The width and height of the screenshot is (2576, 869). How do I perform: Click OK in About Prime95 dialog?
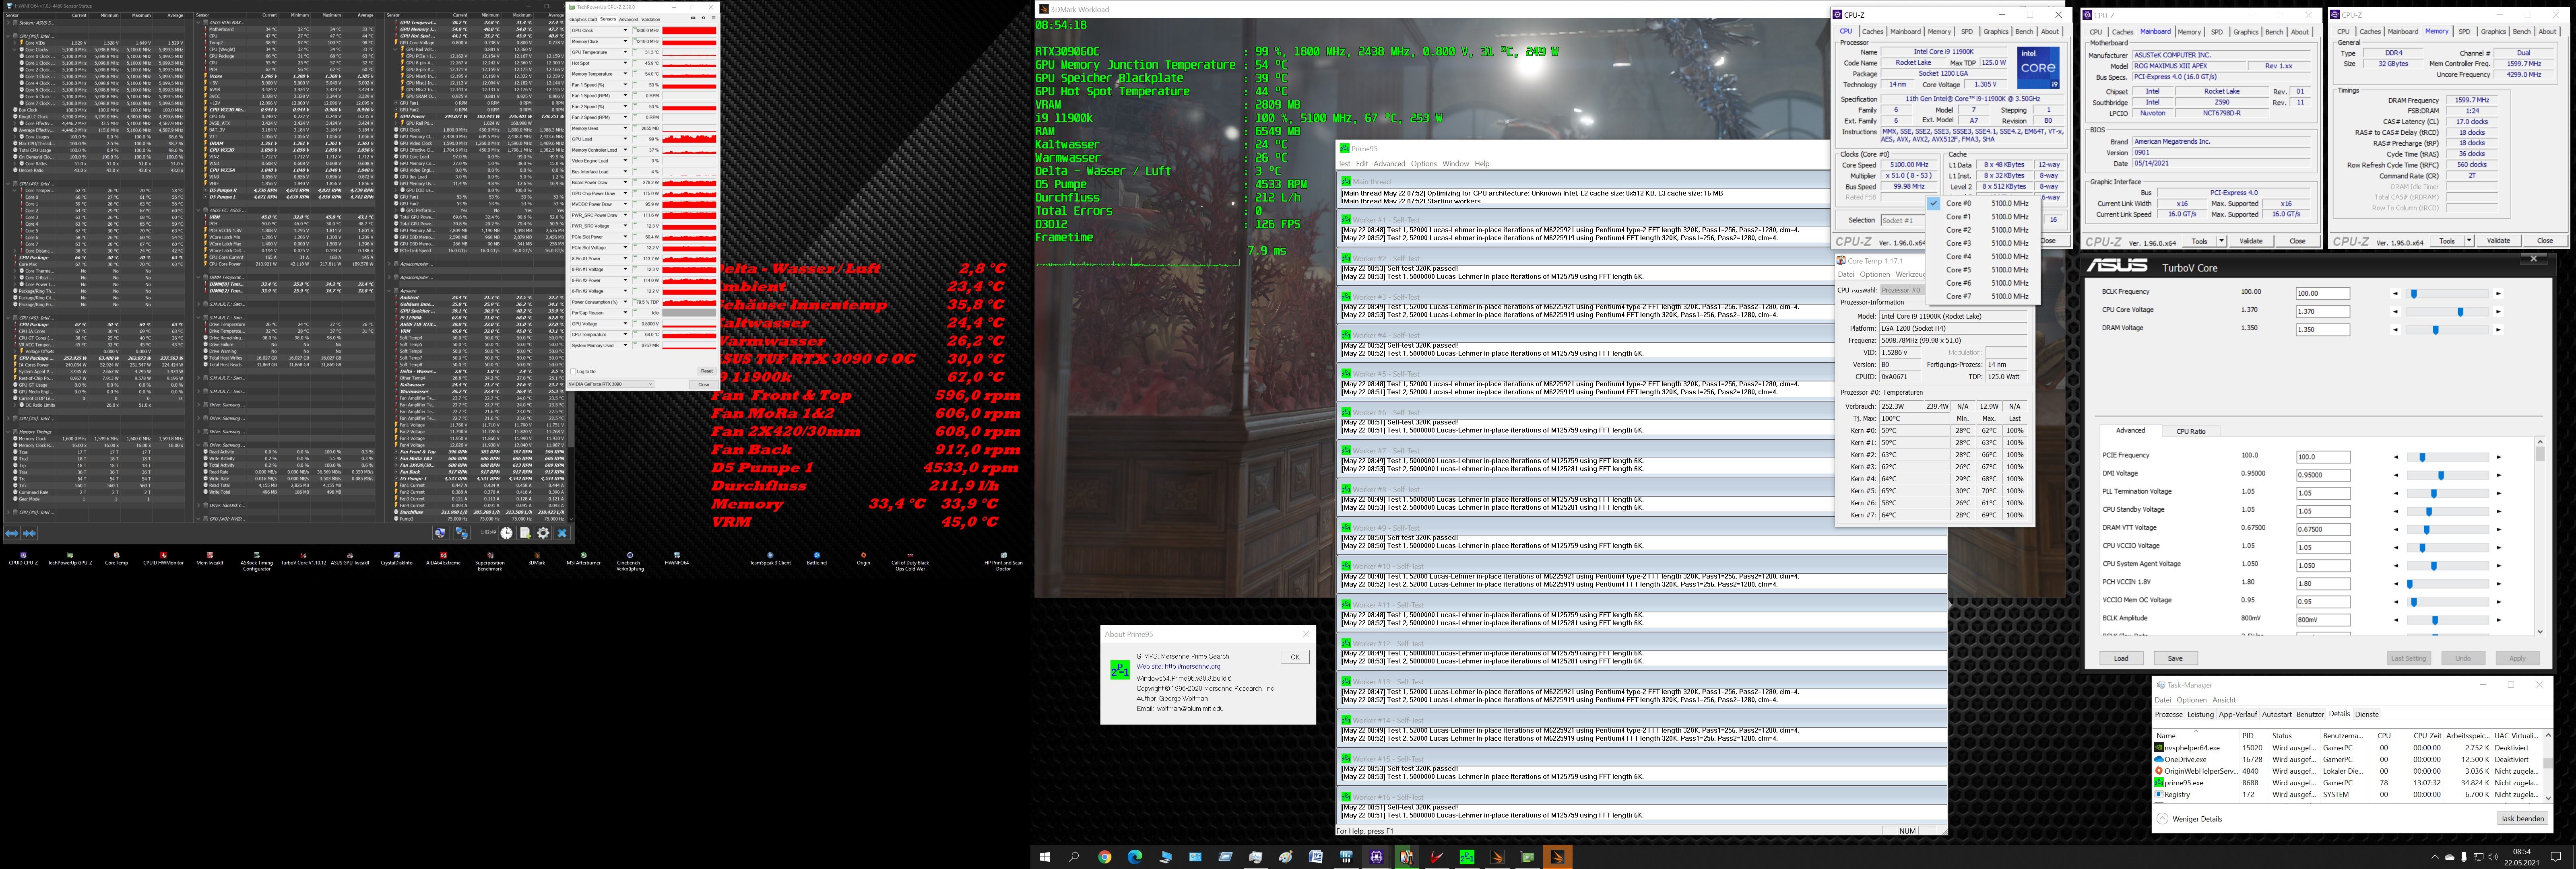click(1295, 657)
